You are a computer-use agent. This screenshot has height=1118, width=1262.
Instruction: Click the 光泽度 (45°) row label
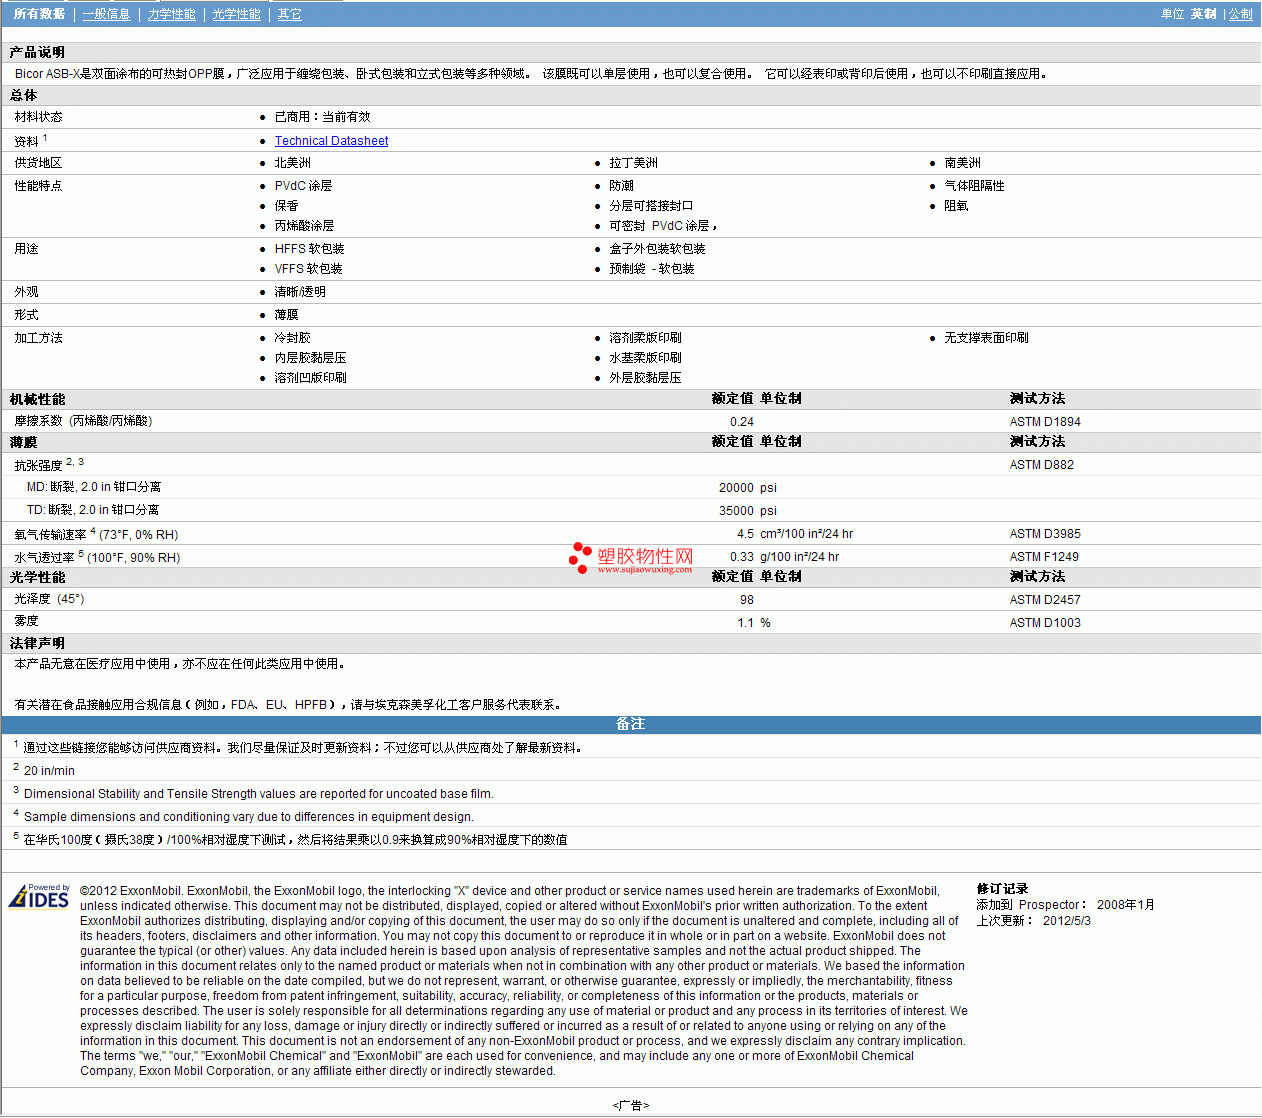[x=50, y=599]
